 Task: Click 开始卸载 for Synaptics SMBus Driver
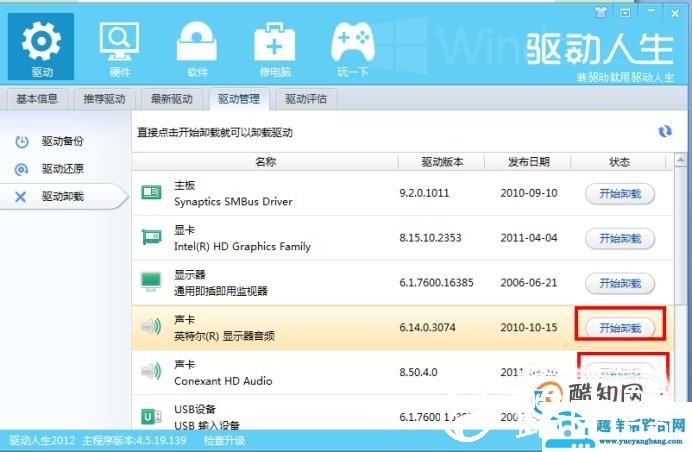(620, 194)
